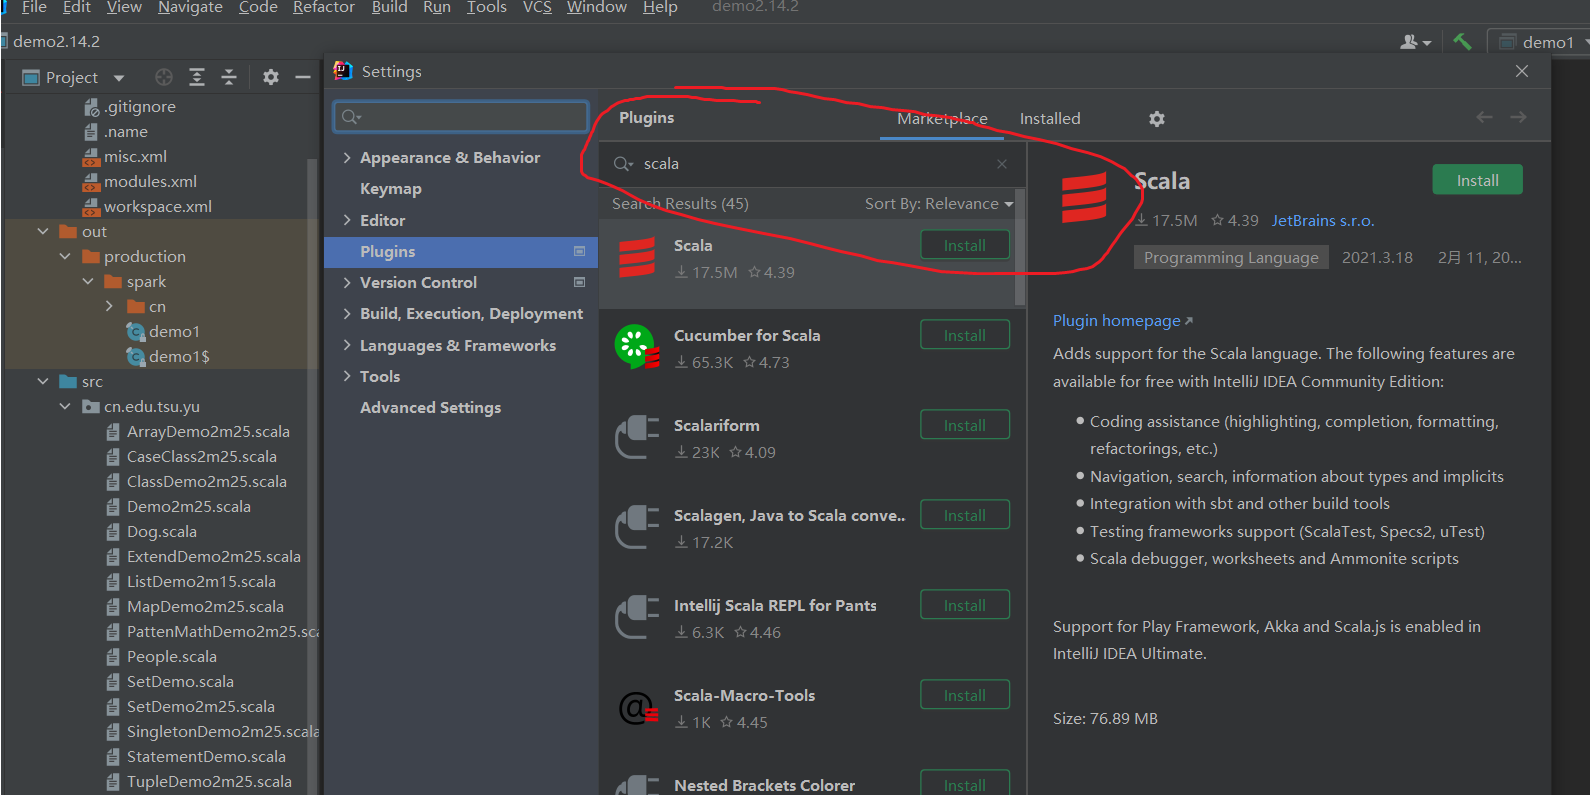The image size is (1590, 795).
Task: Click the Settings search input field
Action: point(461,117)
